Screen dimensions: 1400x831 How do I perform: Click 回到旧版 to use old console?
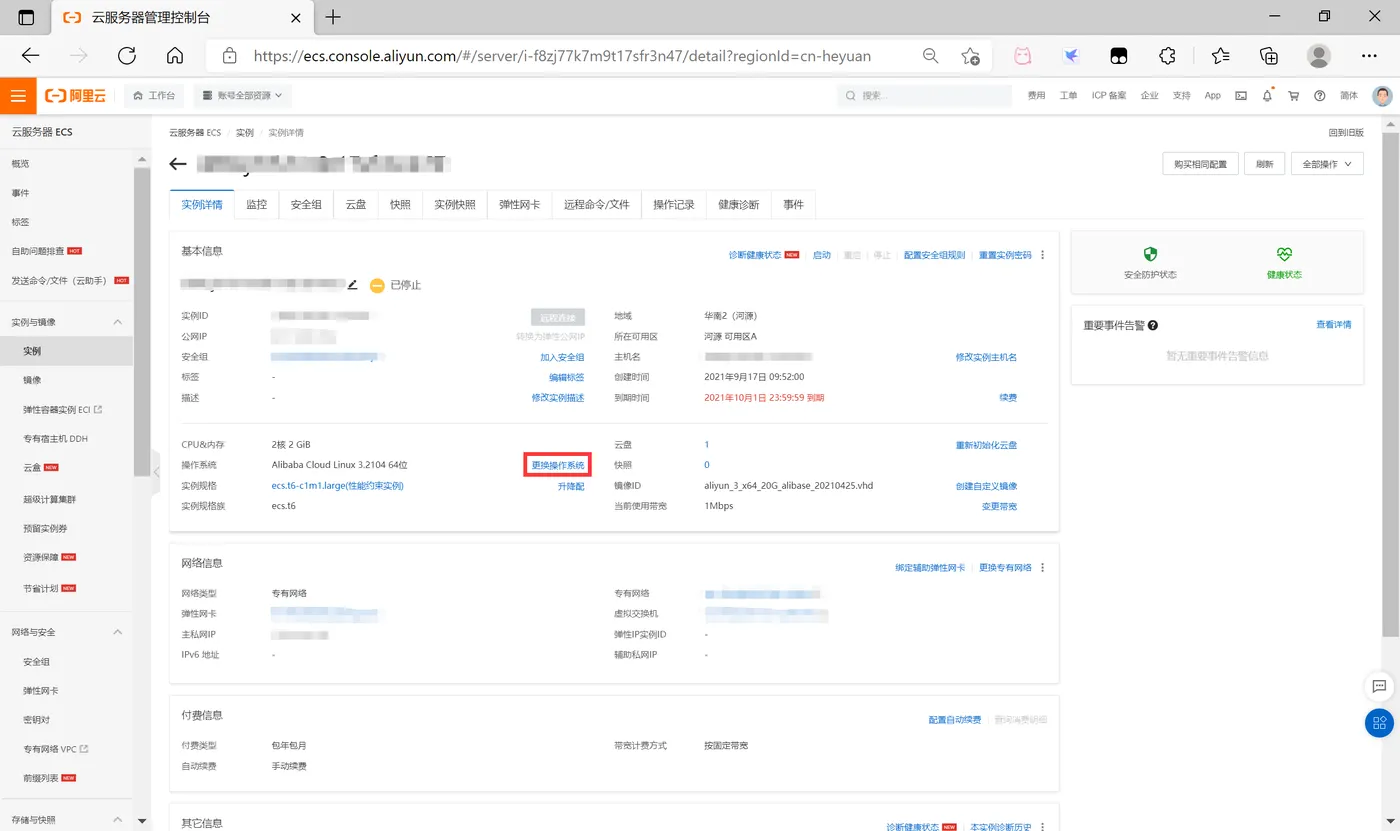tap(1345, 133)
